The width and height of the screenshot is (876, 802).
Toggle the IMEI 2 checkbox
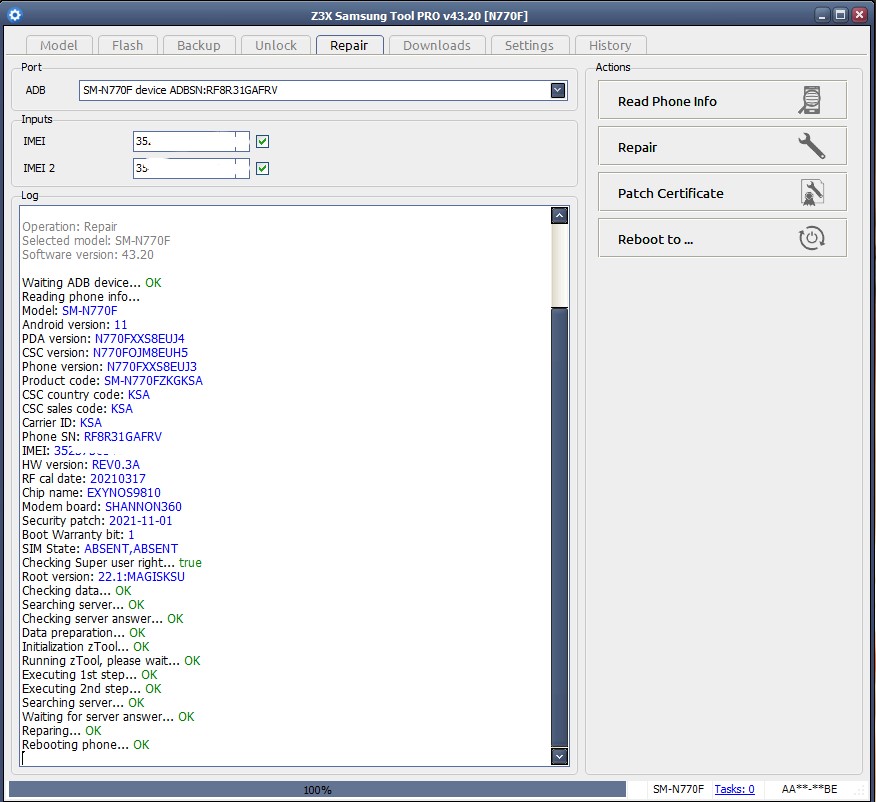tap(262, 168)
